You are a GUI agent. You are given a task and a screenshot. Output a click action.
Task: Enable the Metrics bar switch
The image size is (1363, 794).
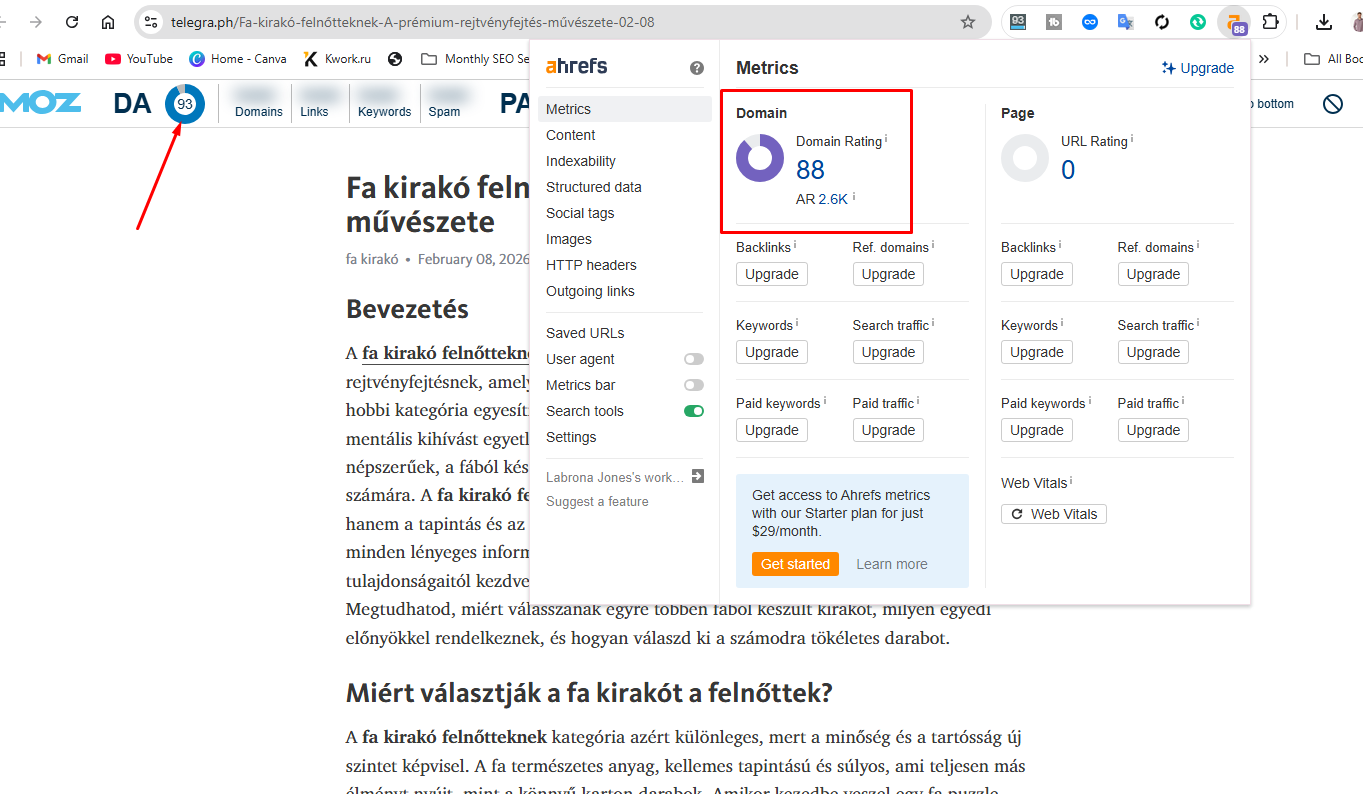[x=693, y=385]
